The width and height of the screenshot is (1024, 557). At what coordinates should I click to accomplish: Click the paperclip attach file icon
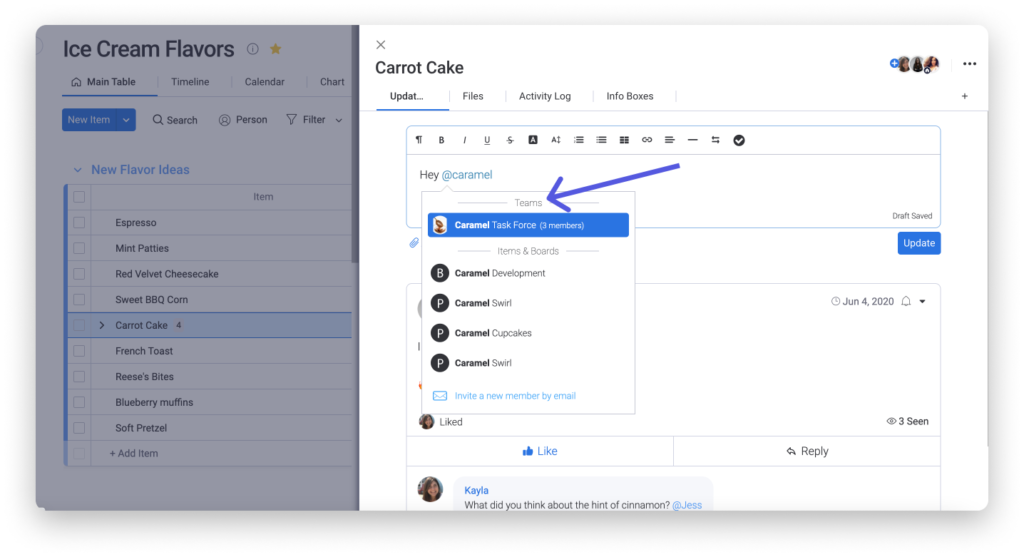(413, 243)
